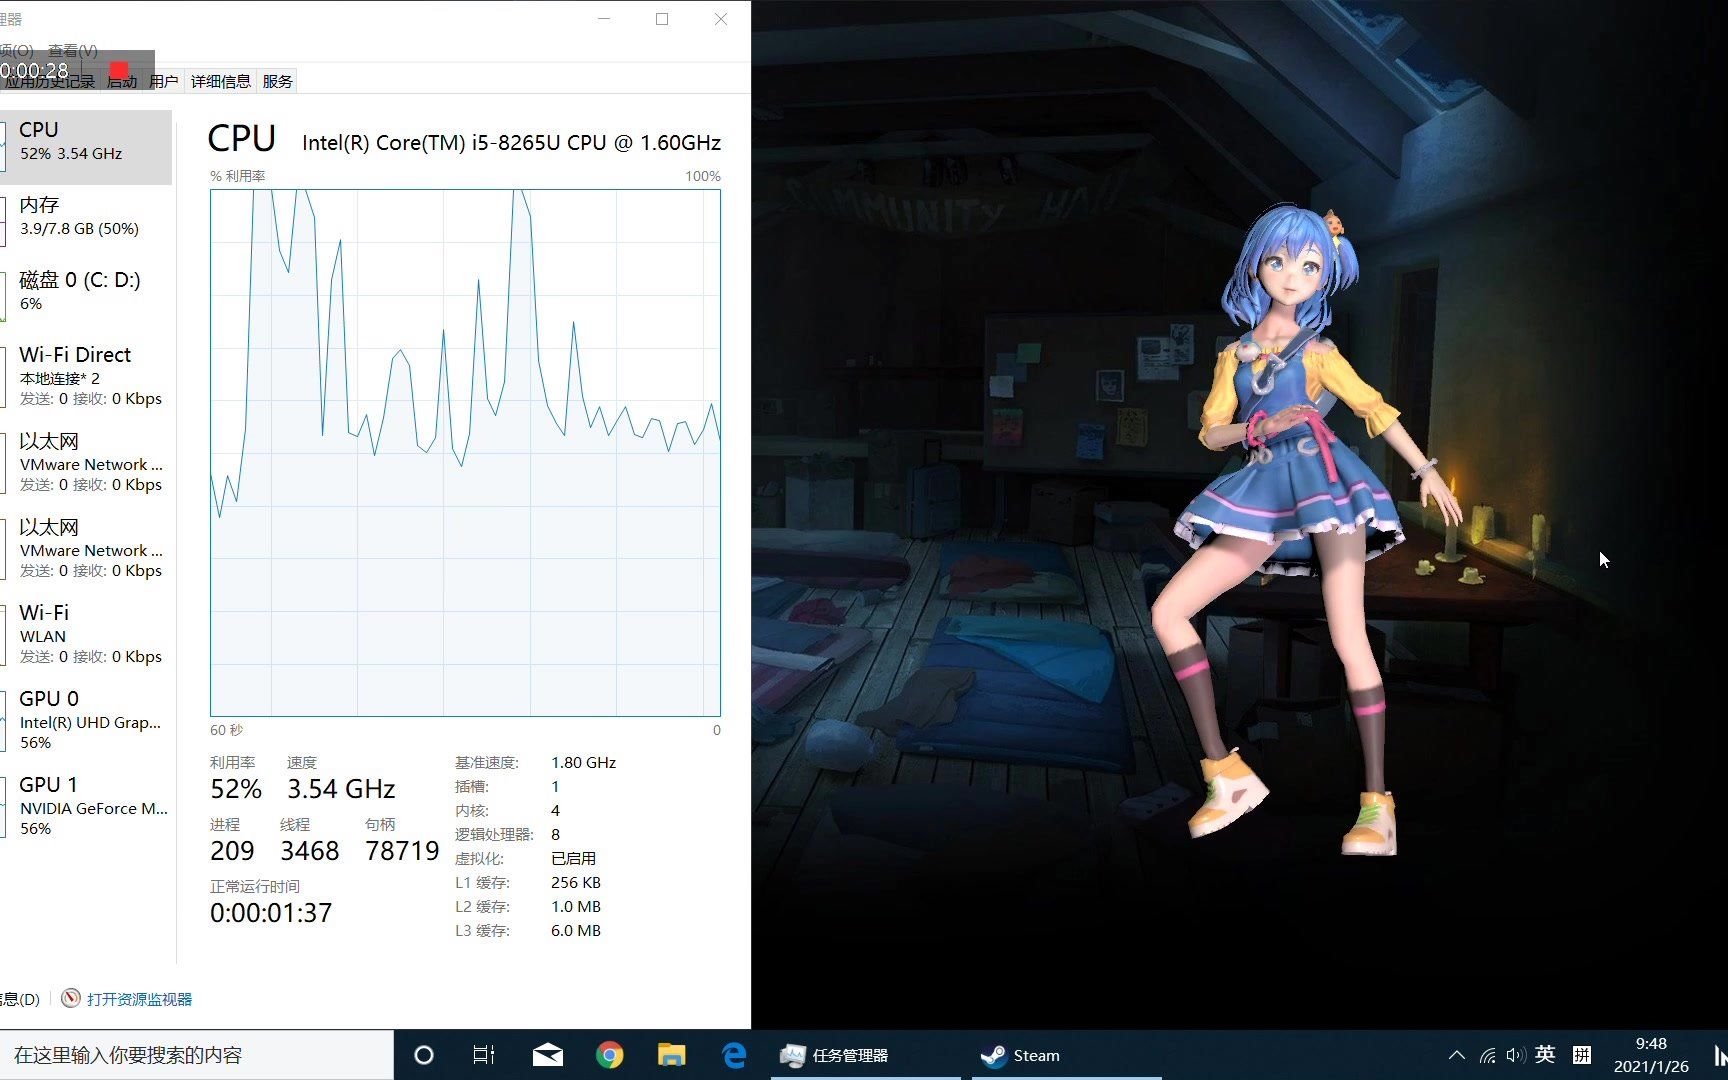Image resolution: width=1728 pixels, height=1080 pixels.
Task: Click the Windows search box
Action: coord(196,1055)
